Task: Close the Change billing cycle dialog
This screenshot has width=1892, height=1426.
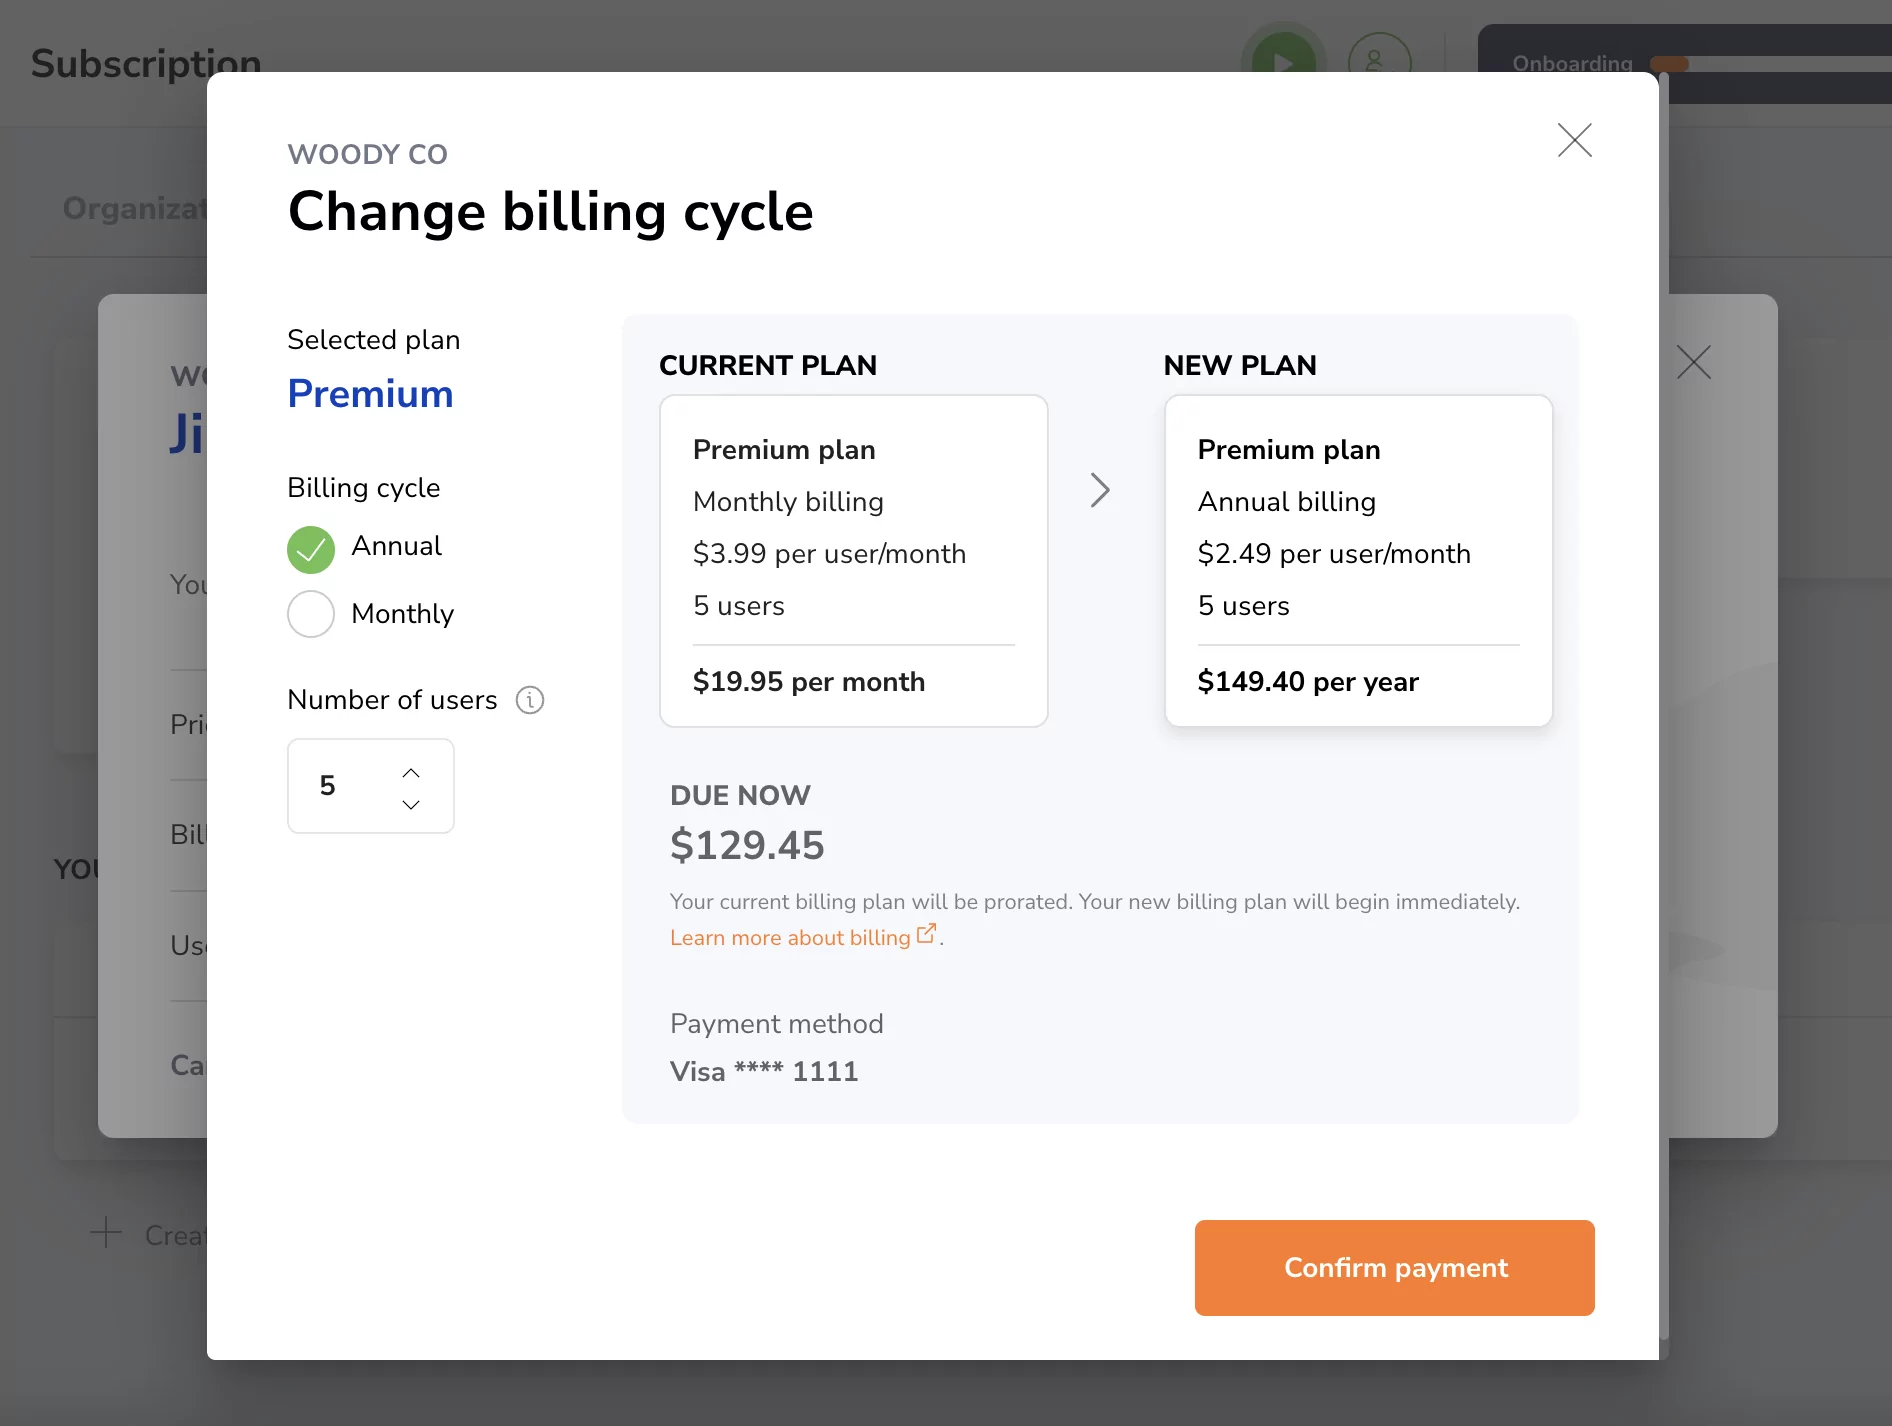Action: [x=1574, y=140]
